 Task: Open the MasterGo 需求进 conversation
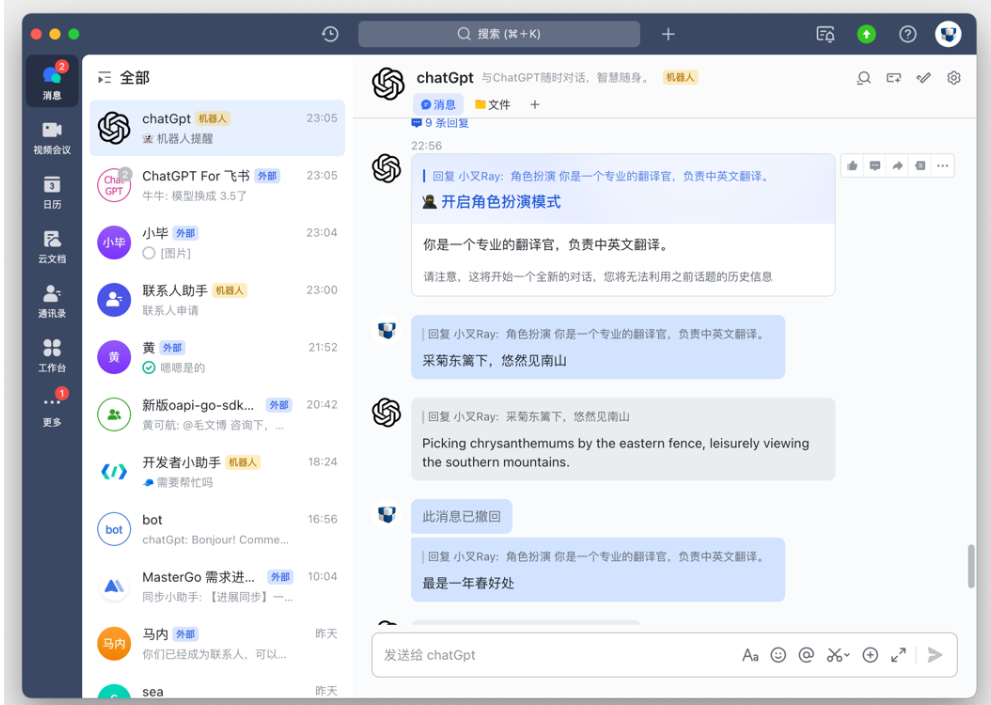click(x=217, y=586)
